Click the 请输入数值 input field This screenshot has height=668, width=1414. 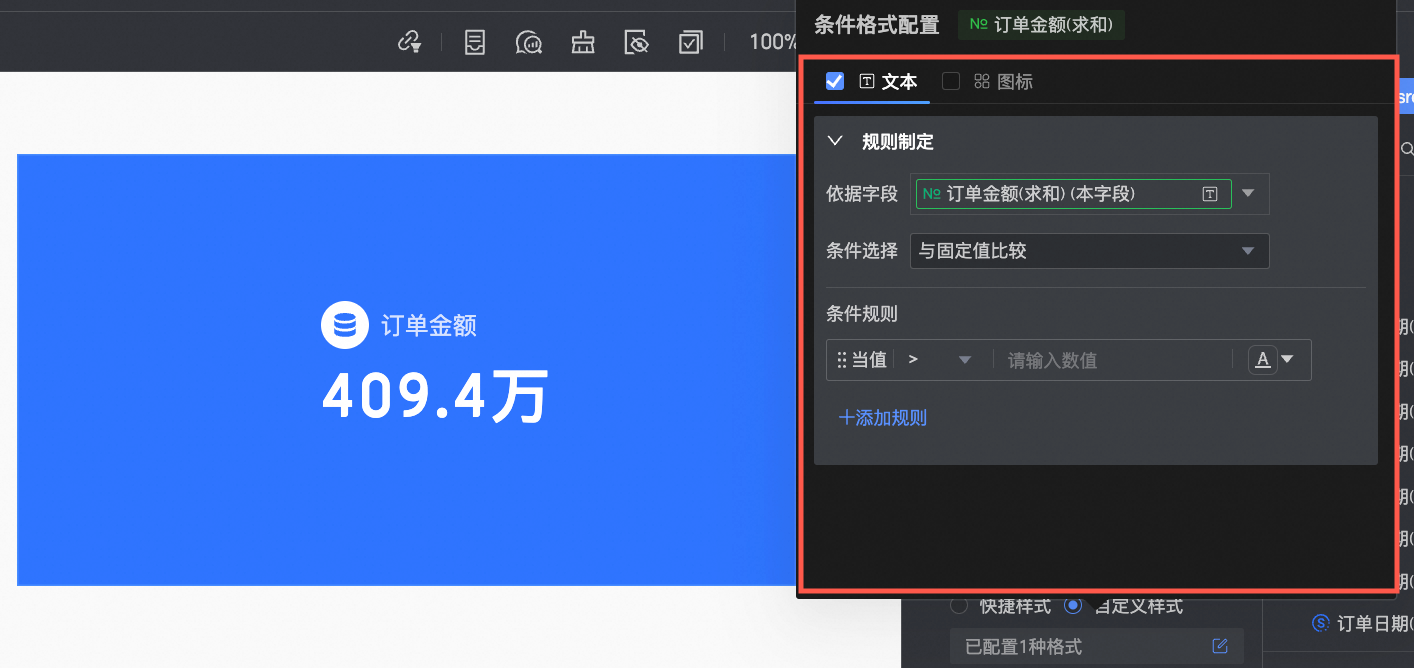[1112, 360]
